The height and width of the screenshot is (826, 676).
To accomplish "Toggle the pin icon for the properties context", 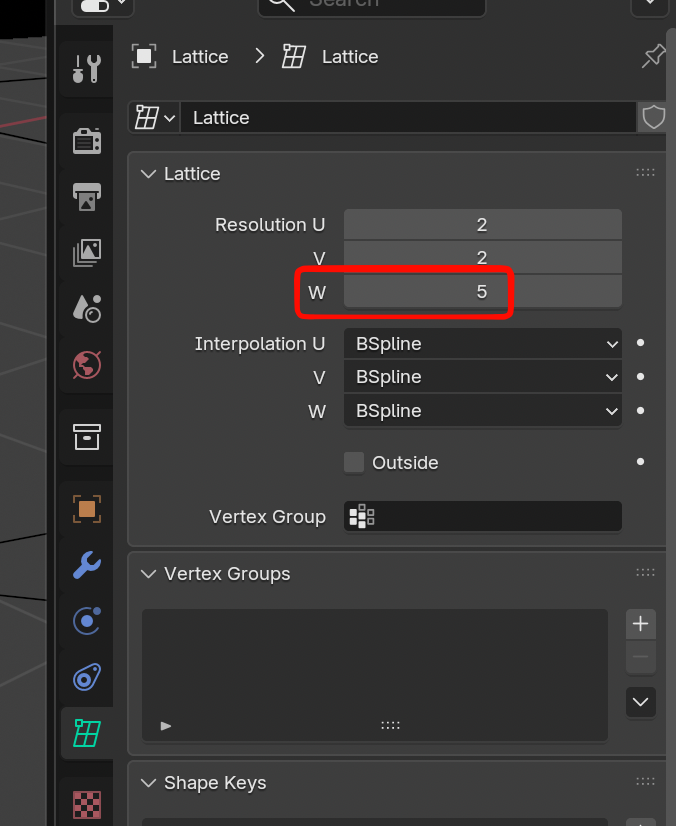I will point(653,57).
